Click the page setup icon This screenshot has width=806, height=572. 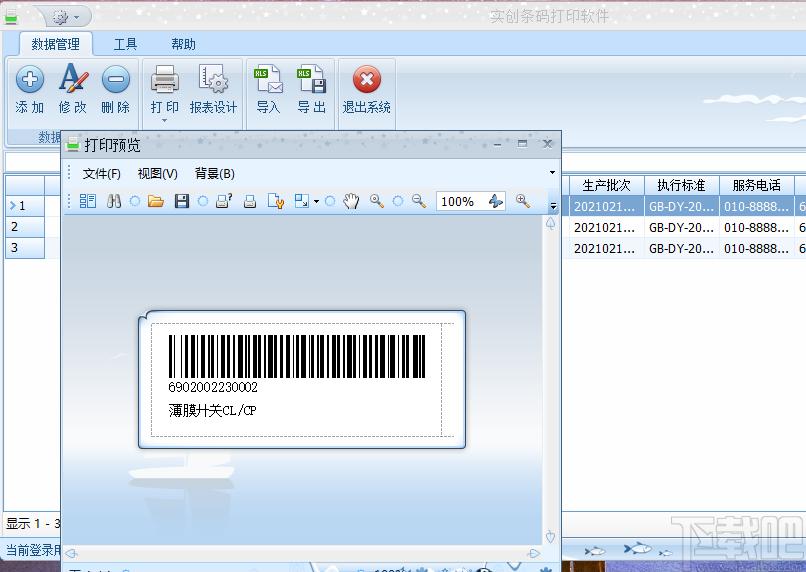[276, 201]
